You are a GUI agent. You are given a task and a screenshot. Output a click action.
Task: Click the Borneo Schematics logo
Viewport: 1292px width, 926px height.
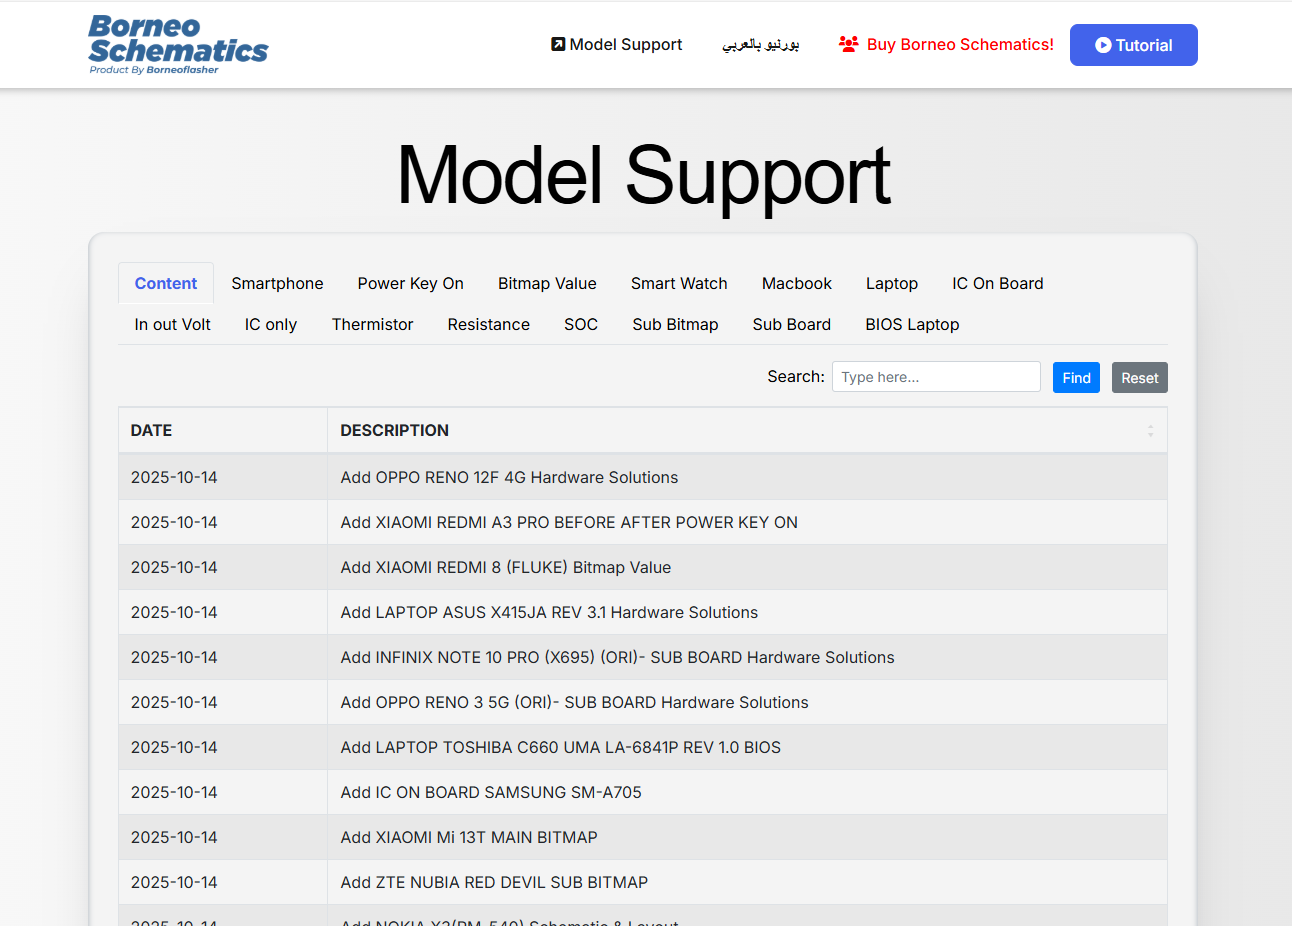tap(178, 45)
